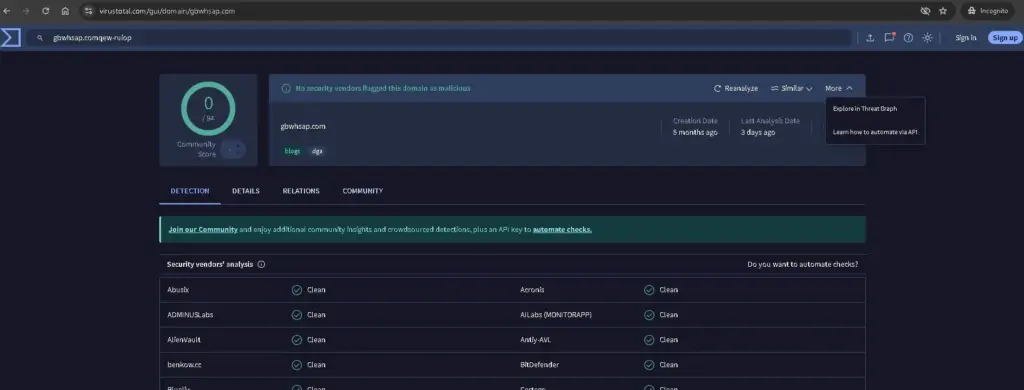
Task: Open the help question mark icon
Action: pos(908,38)
